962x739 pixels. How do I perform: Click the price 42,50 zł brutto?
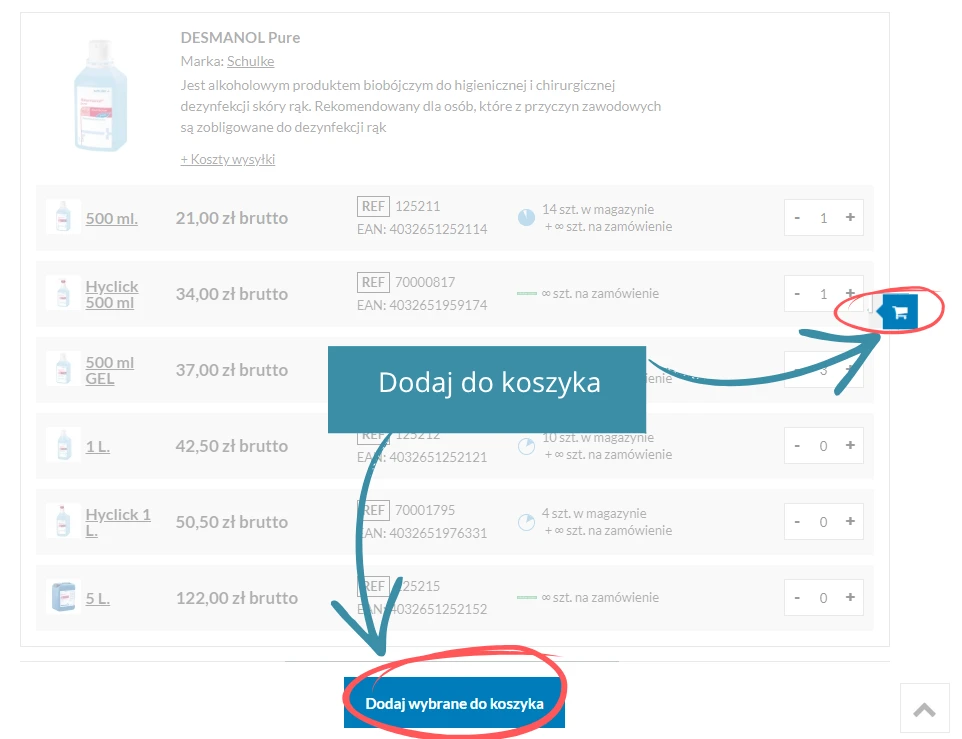coord(231,446)
